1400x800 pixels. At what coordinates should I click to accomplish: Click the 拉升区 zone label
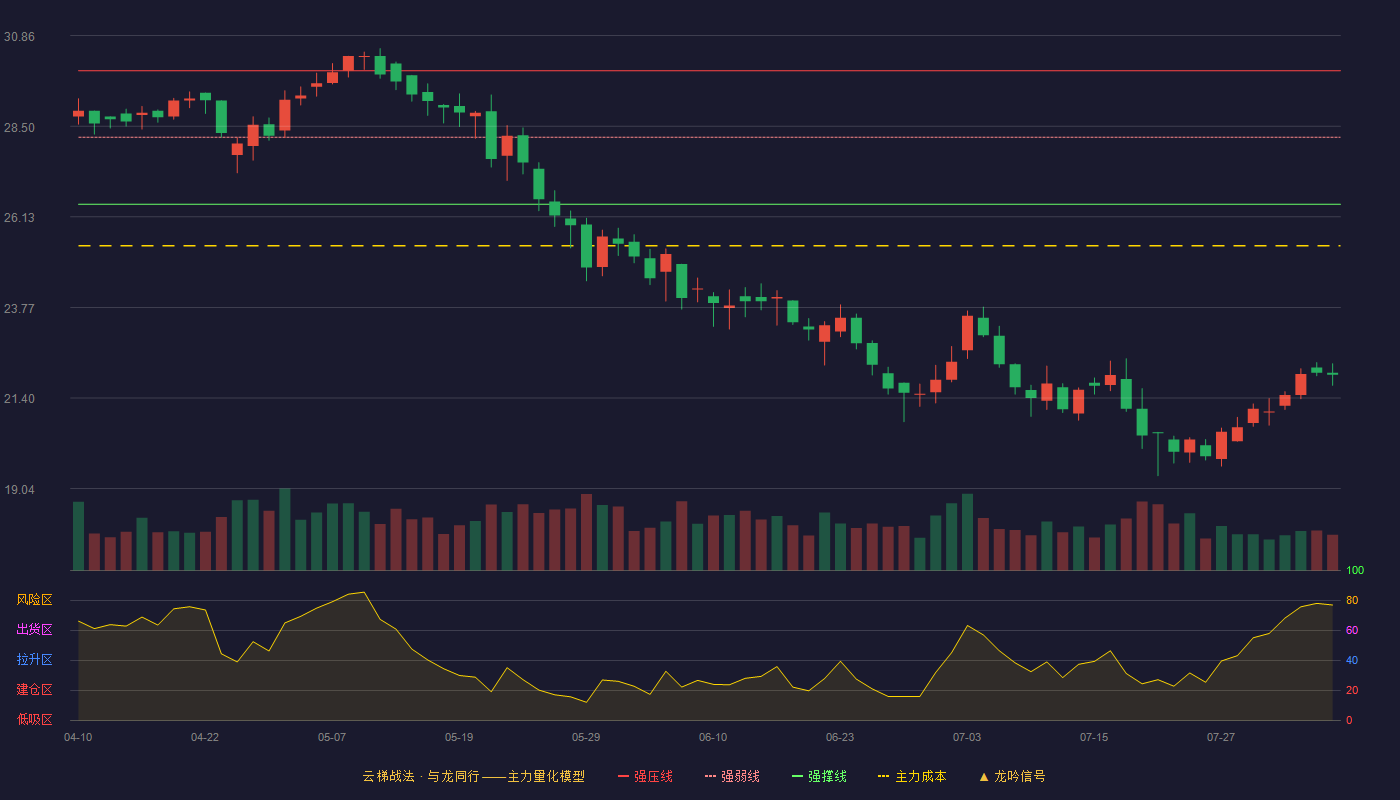click(34, 660)
